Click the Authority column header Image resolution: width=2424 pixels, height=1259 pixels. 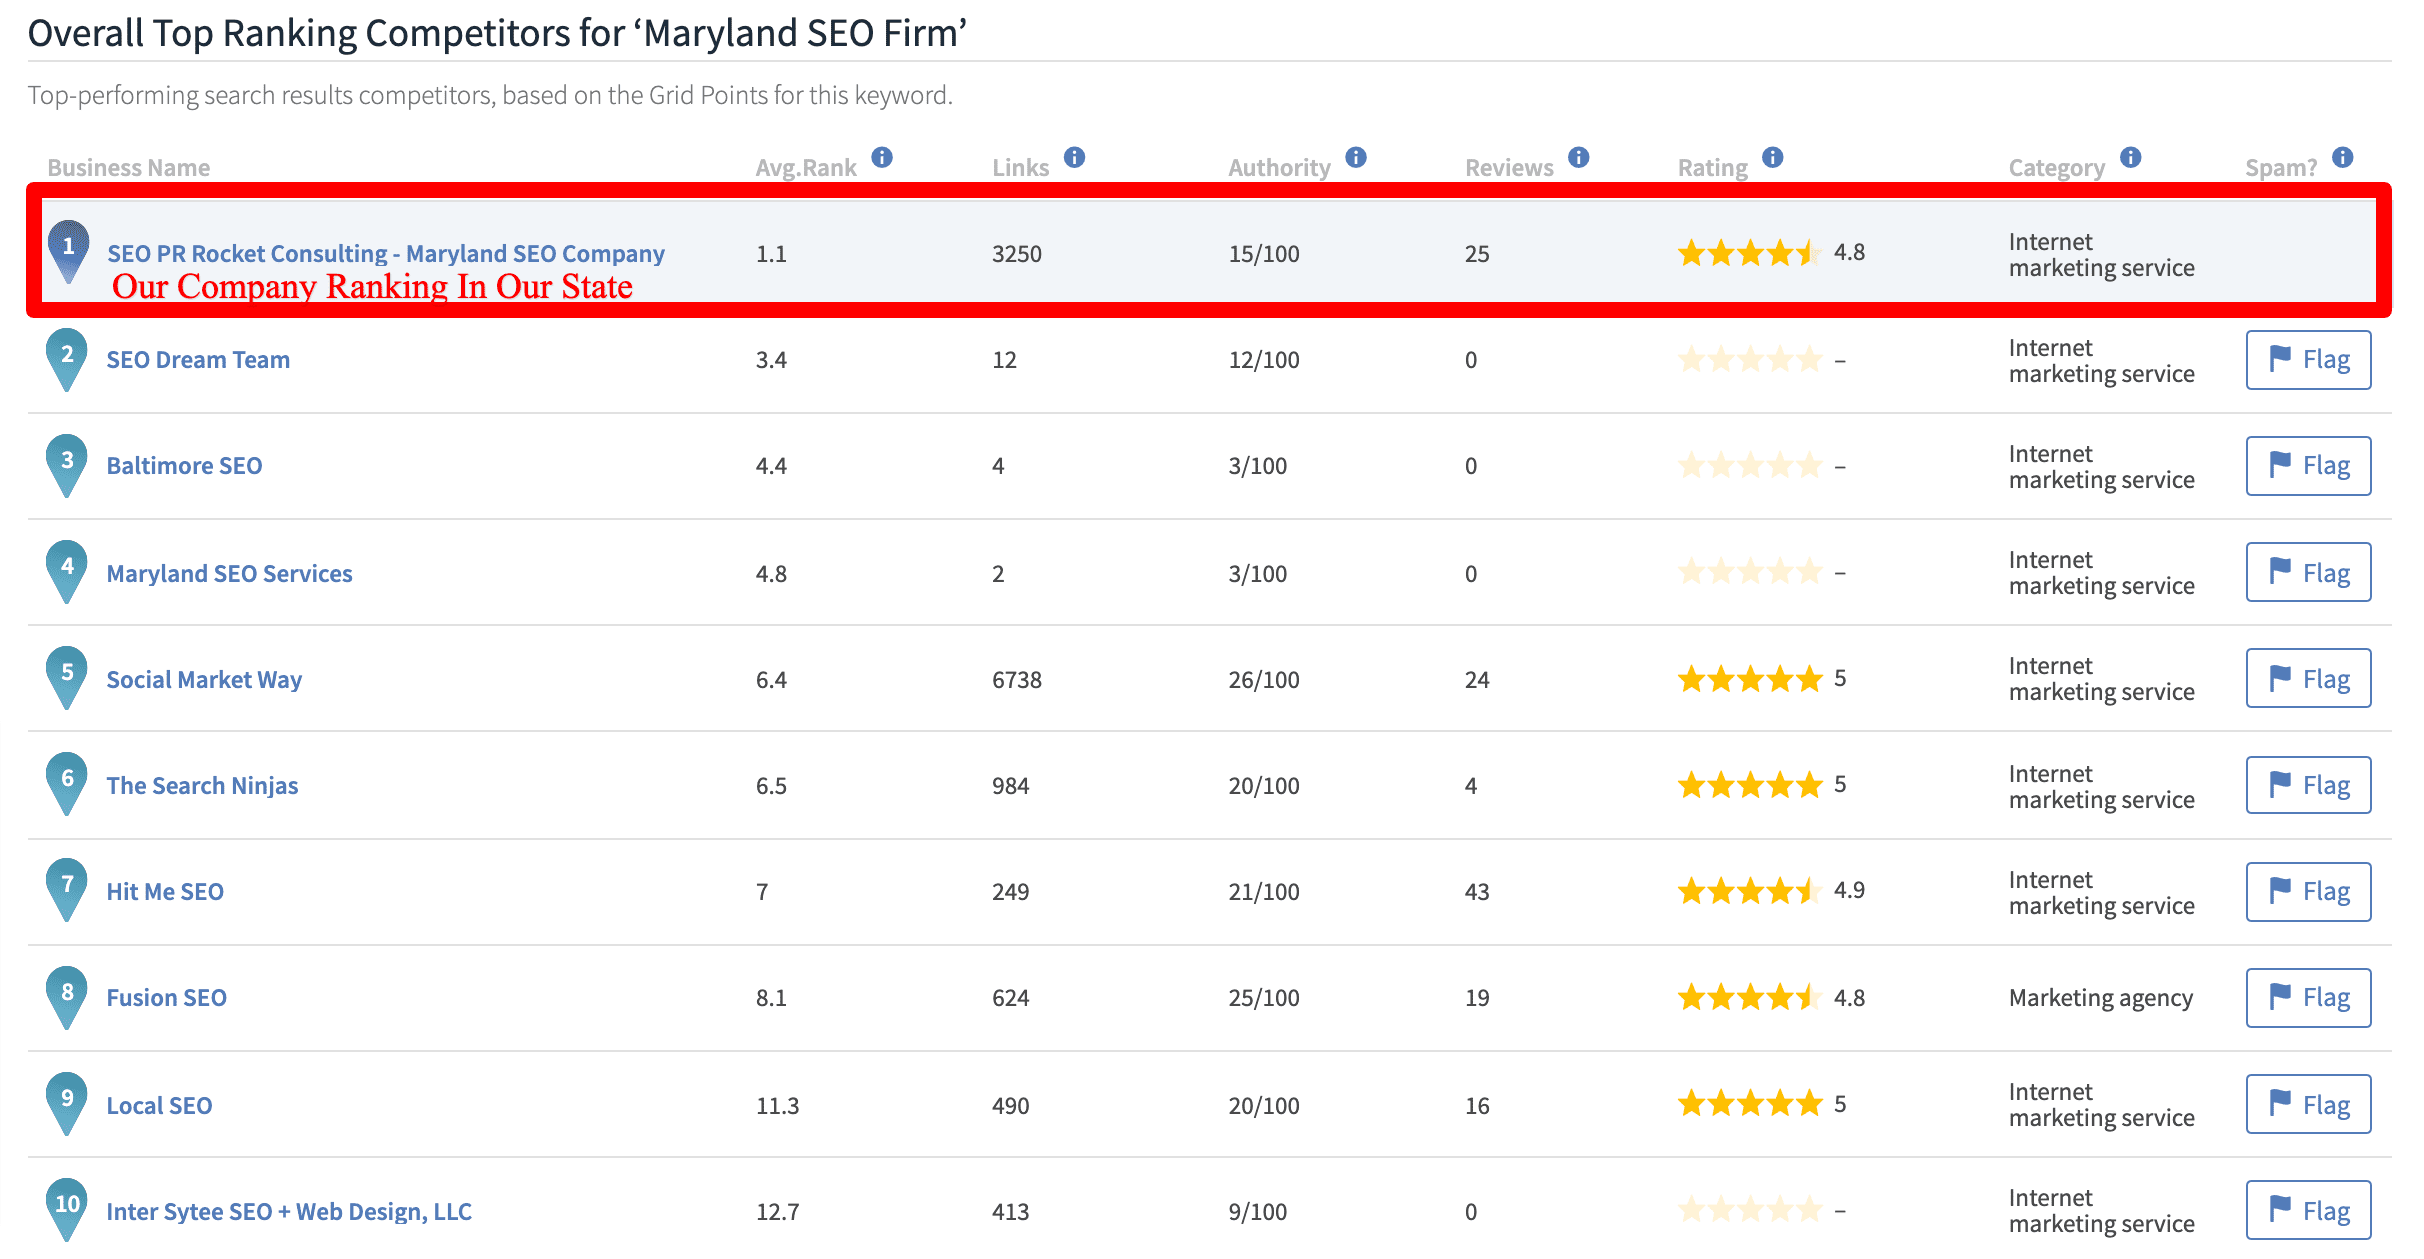click(1279, 168)
